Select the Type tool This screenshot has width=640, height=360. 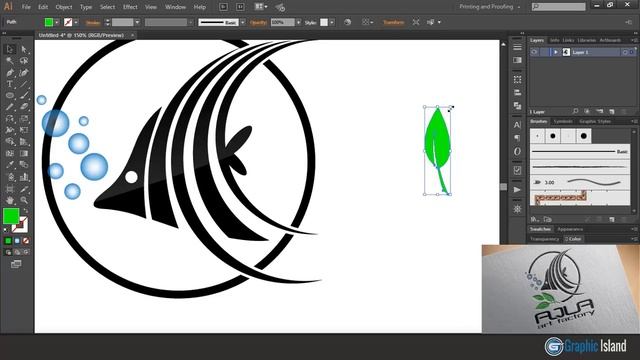coord(10,84)
